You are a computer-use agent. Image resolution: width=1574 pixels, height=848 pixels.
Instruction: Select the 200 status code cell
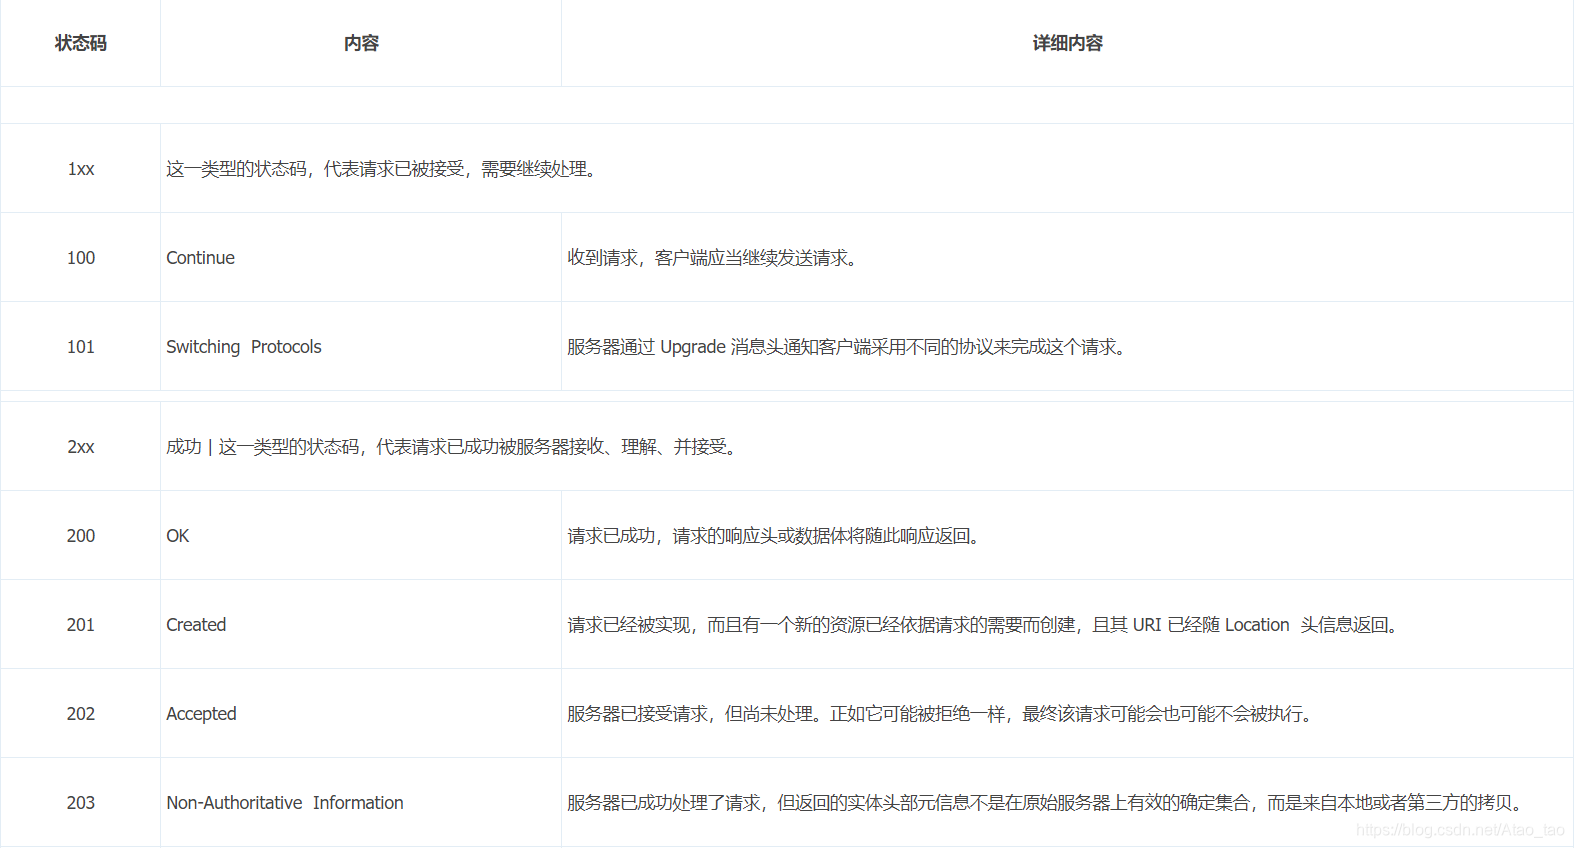click(80, 536)
